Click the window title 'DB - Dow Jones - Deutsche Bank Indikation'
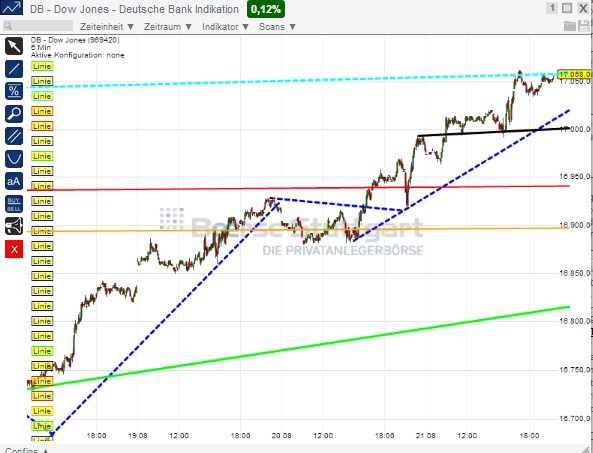This screenshot has height=453, width=593. tap(134, 9)
